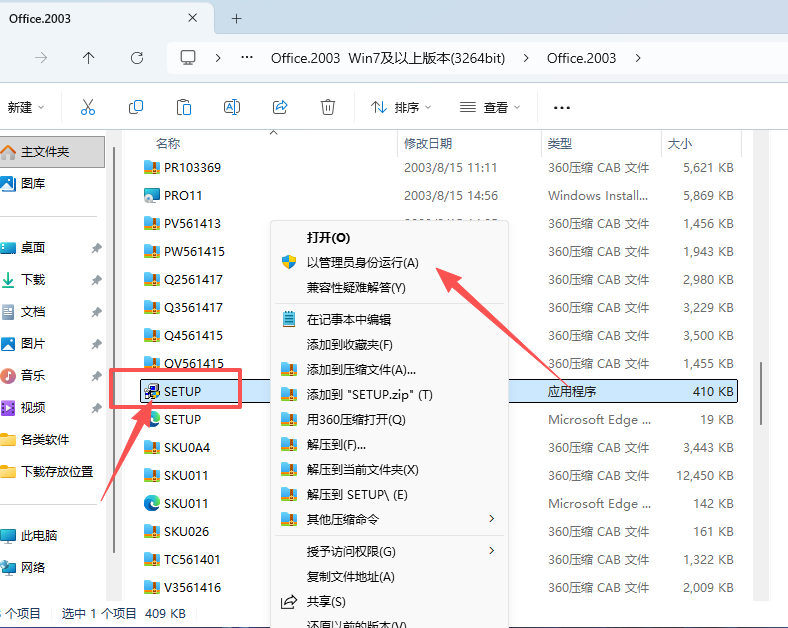788x628 pixels.
Task: Click the Delete trash can icon
Action: (328, 107)
